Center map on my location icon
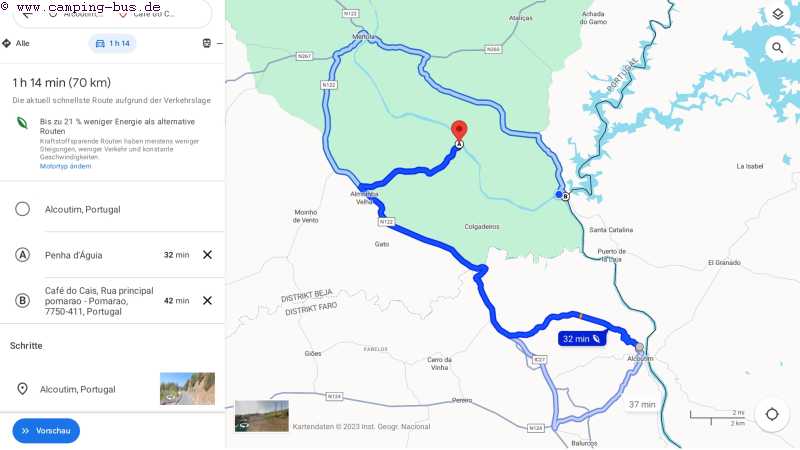The image size is (800, 450). [772, 414]
